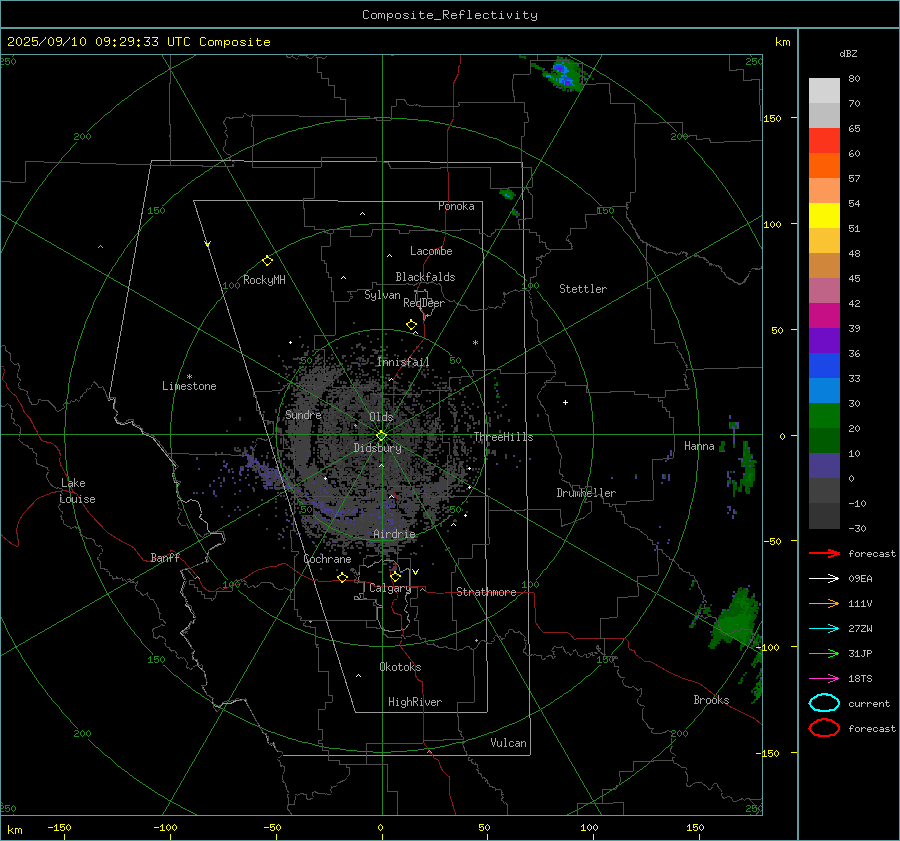Click the yellow diamond marker below Cochrane
This screenshot has height=841, width=900.
pos(342,577)
